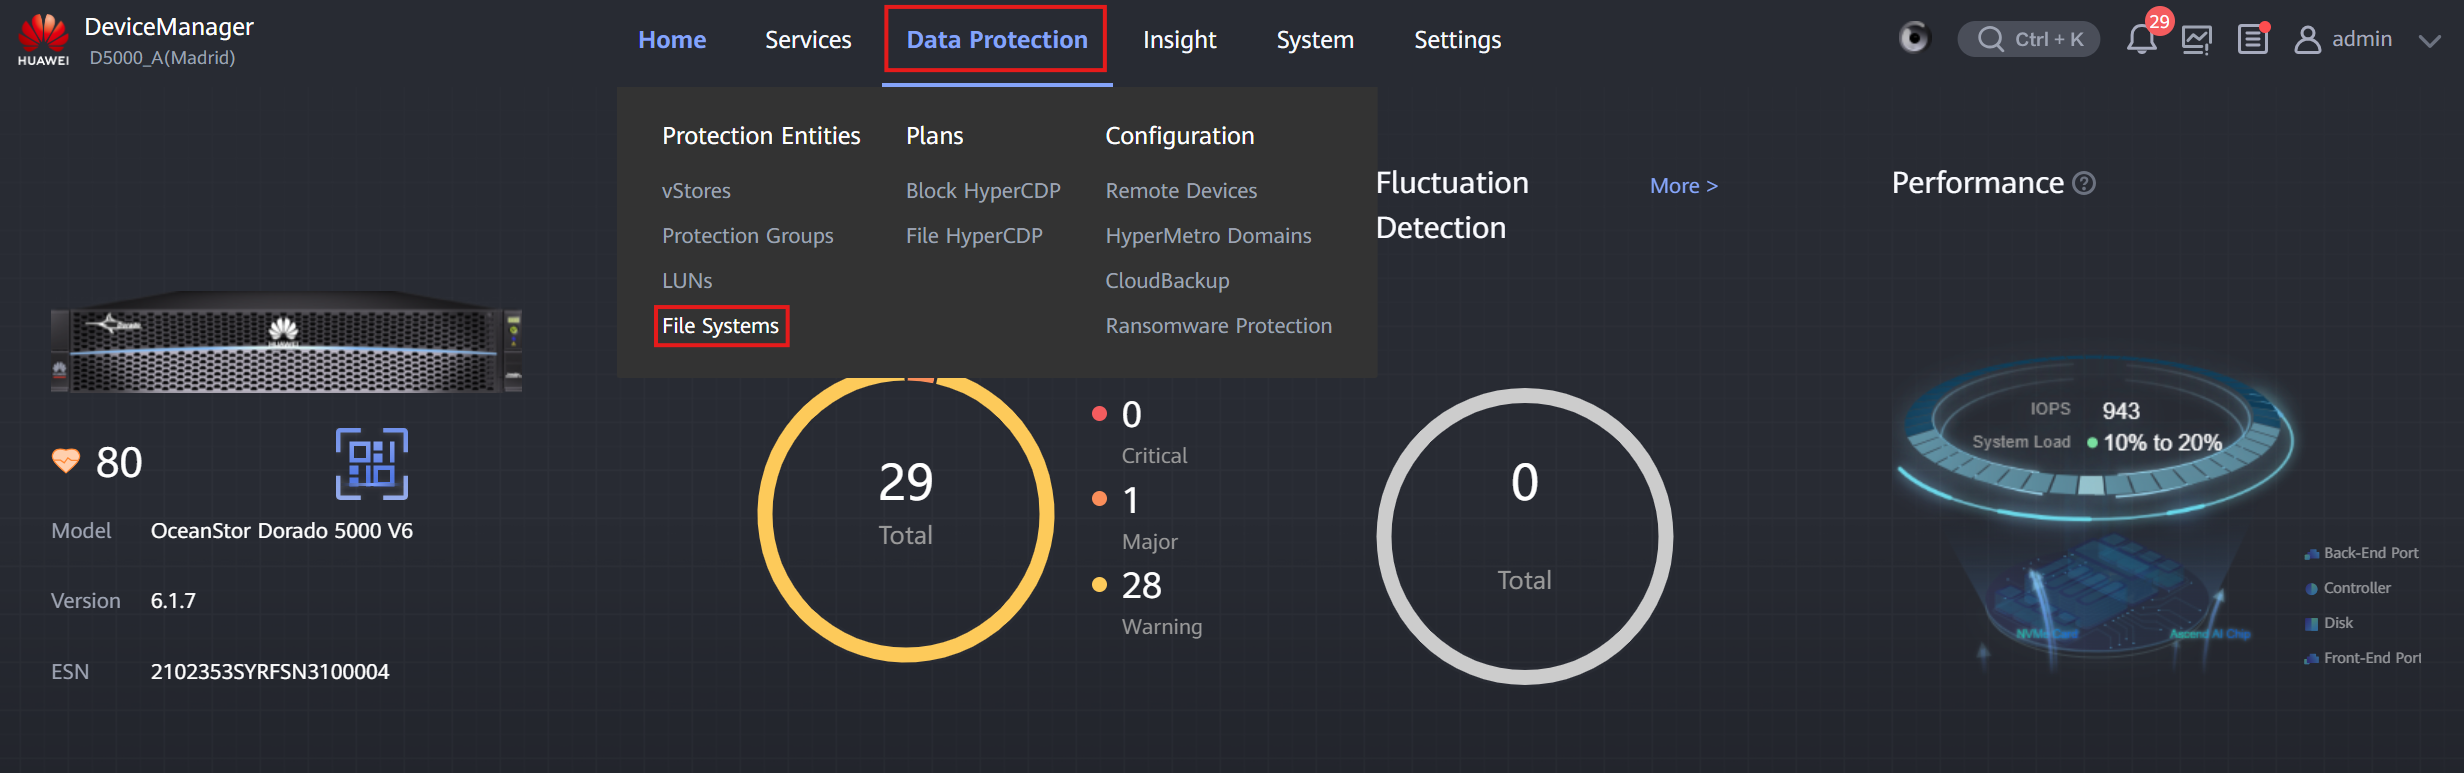Click the Performance help question mark icon
This screenshot has width=2464, height=773.
click(2084, 183)
